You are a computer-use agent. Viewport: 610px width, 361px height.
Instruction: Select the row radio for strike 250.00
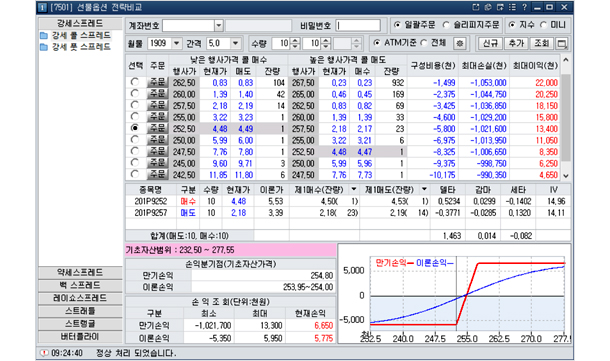click(135, 140)
